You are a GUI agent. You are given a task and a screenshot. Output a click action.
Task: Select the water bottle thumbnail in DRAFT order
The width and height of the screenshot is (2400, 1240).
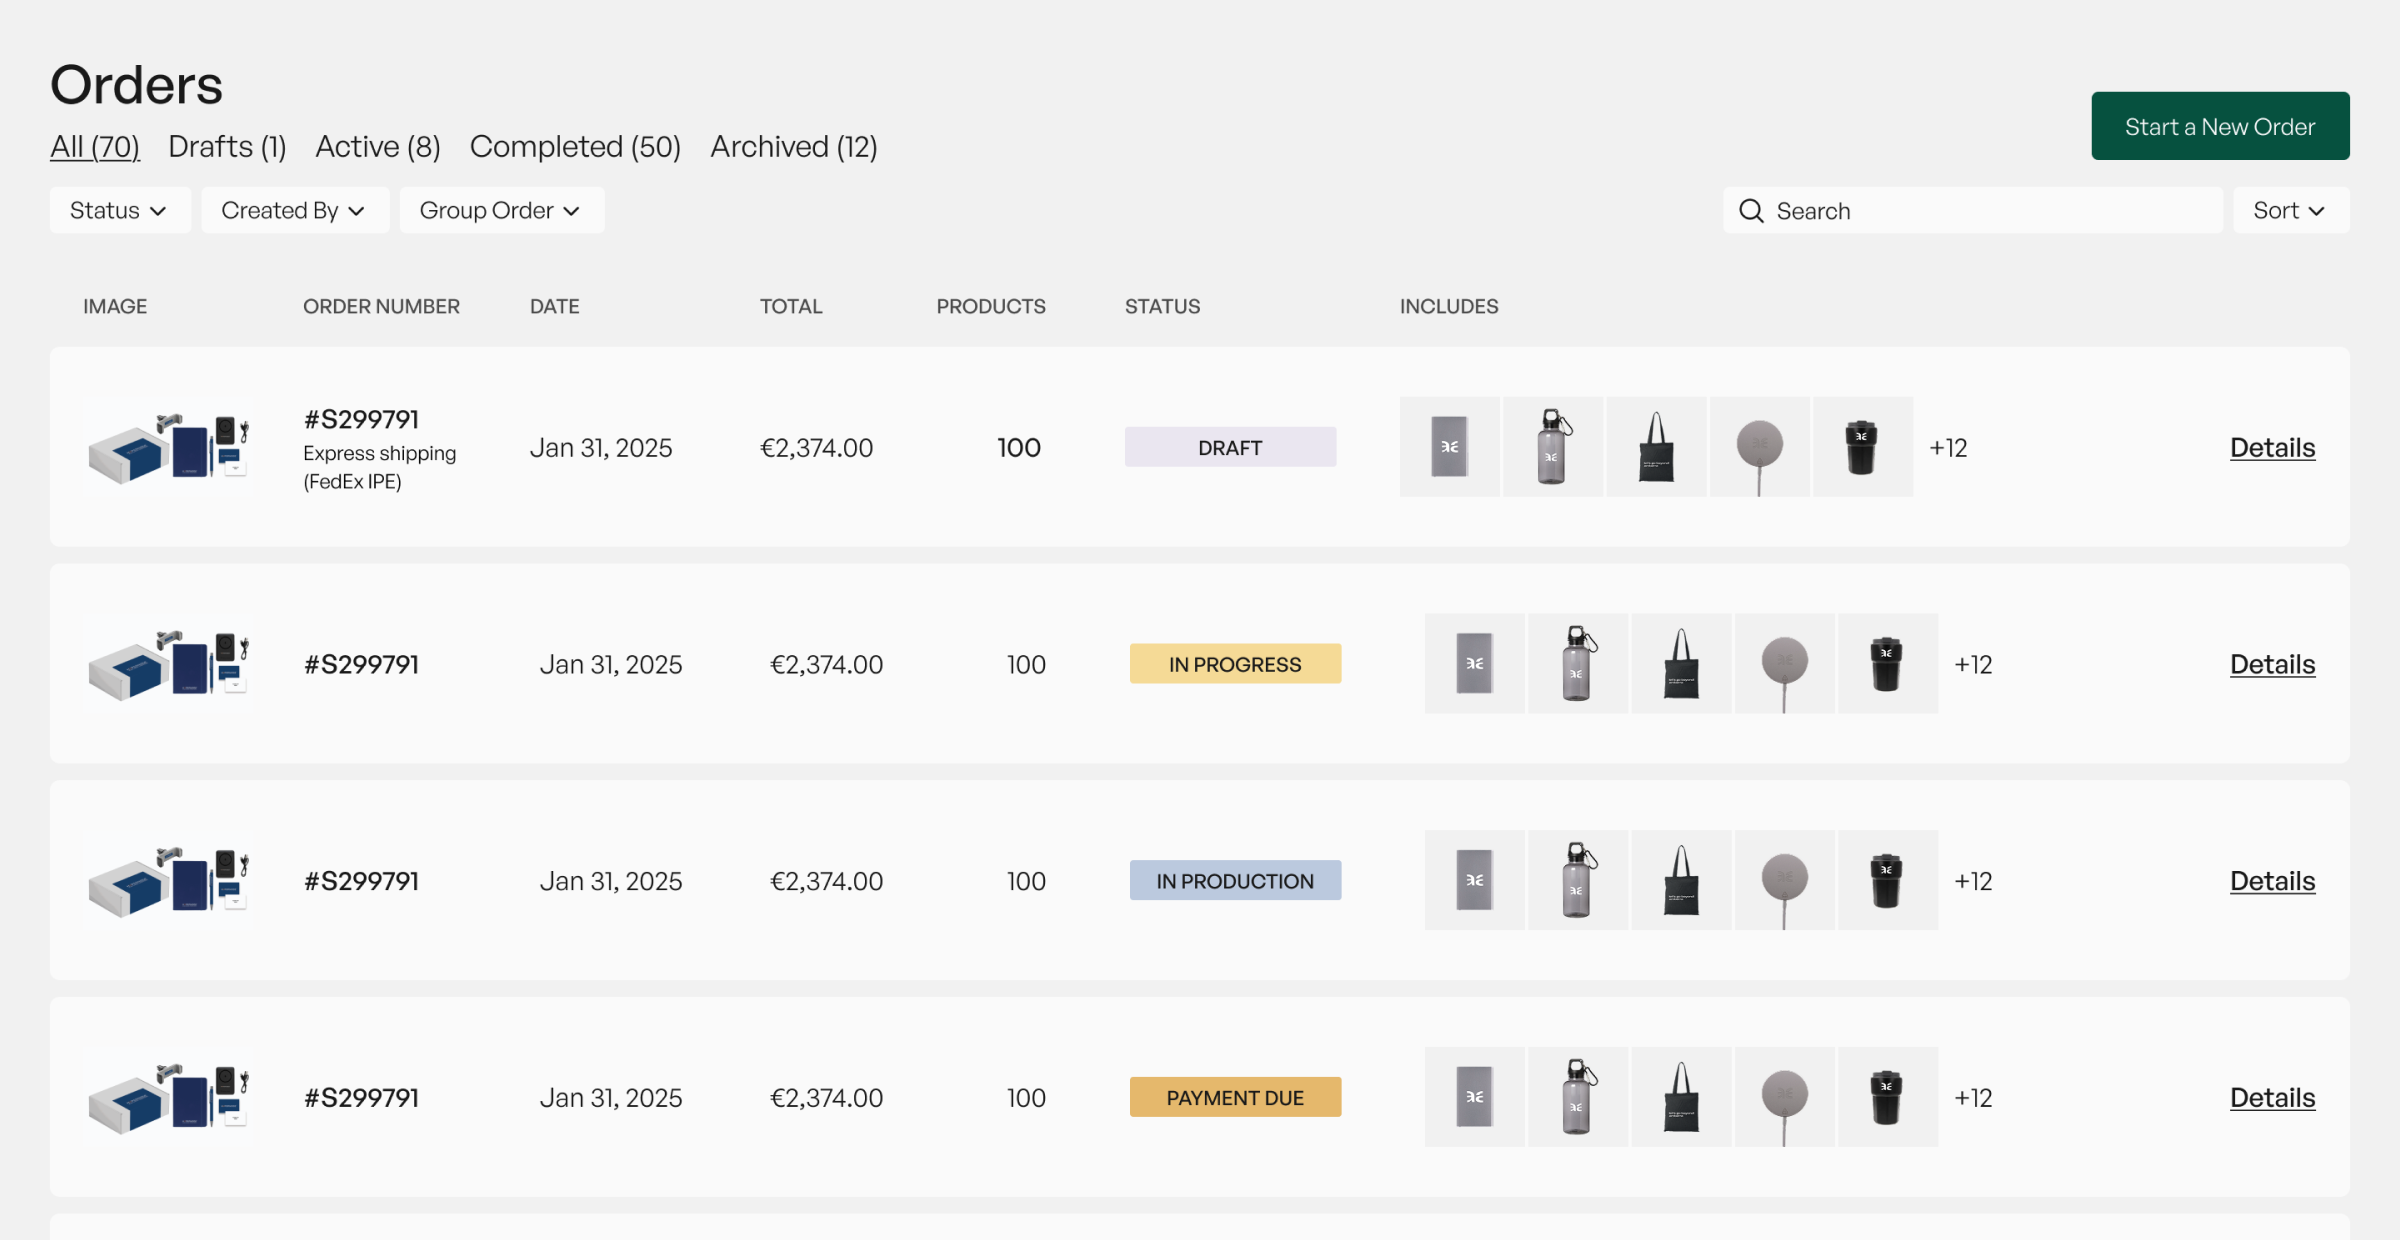pos(1553,447)
